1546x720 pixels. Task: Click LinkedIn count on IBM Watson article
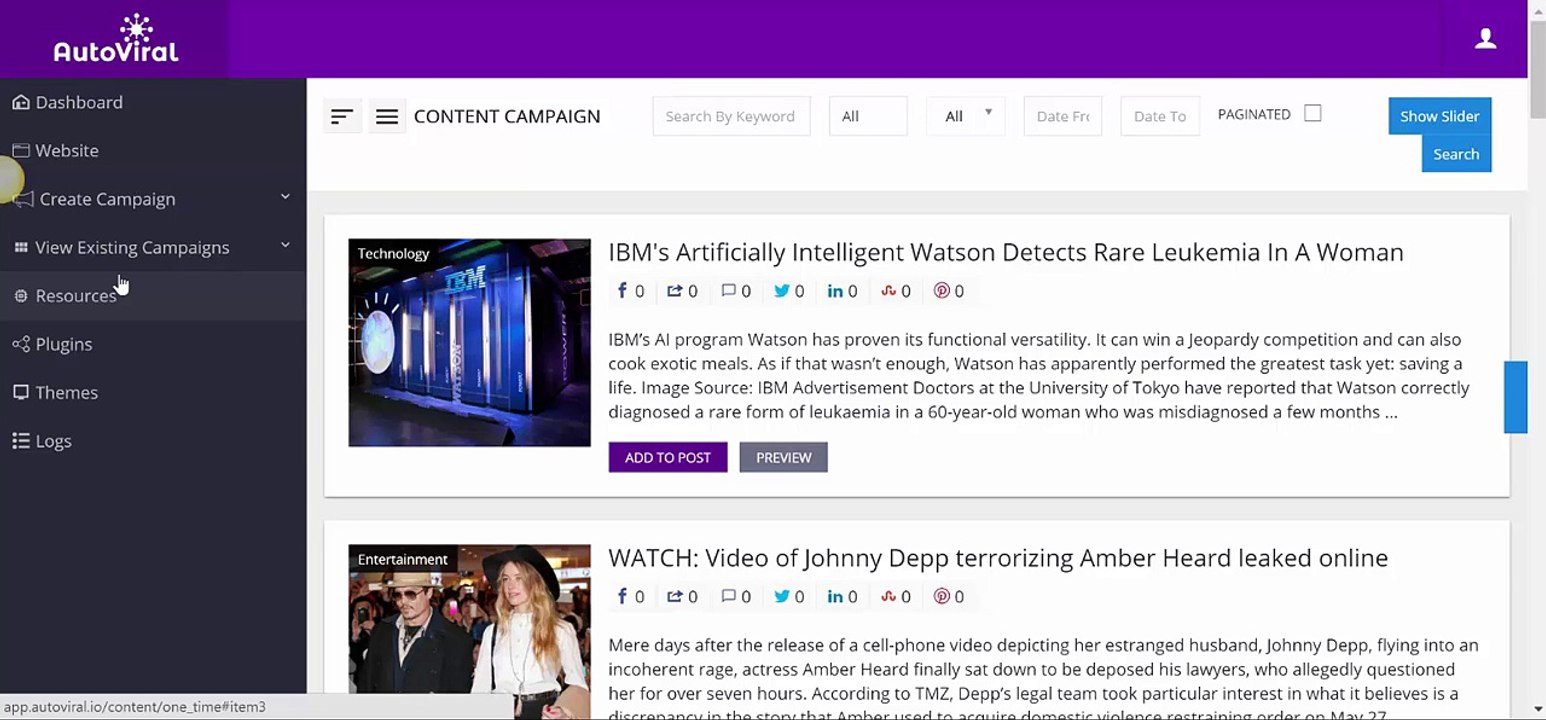[843, 291]
